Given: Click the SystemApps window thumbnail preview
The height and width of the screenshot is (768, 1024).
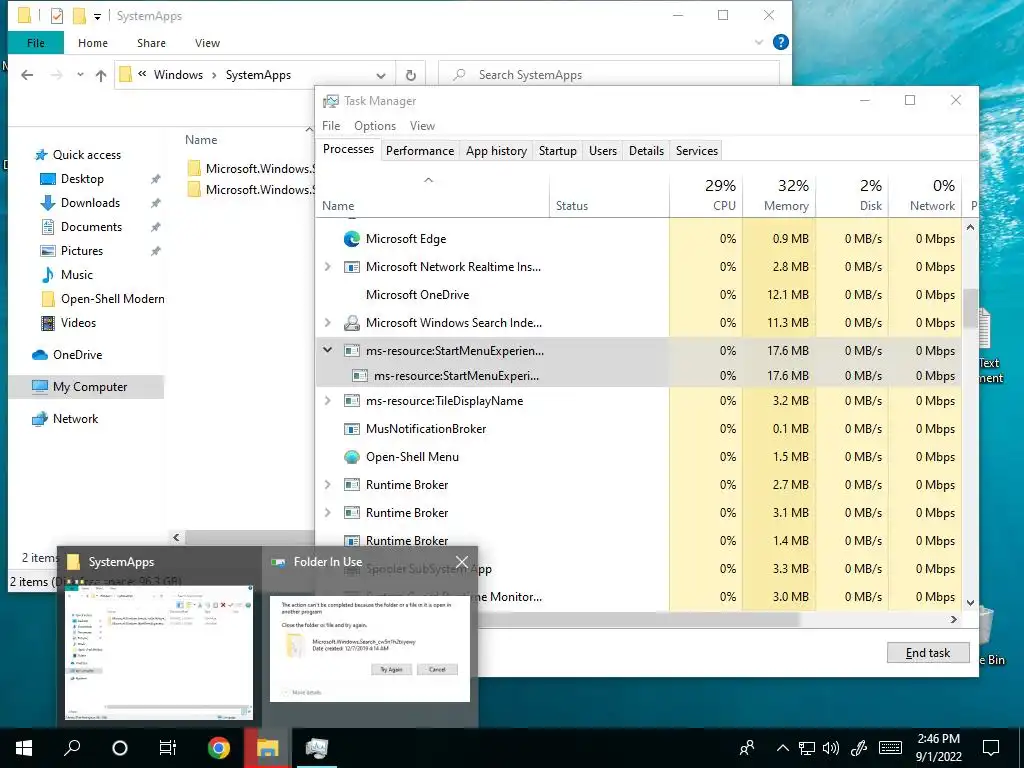Looking at the screenshot, I should [159, 652].
